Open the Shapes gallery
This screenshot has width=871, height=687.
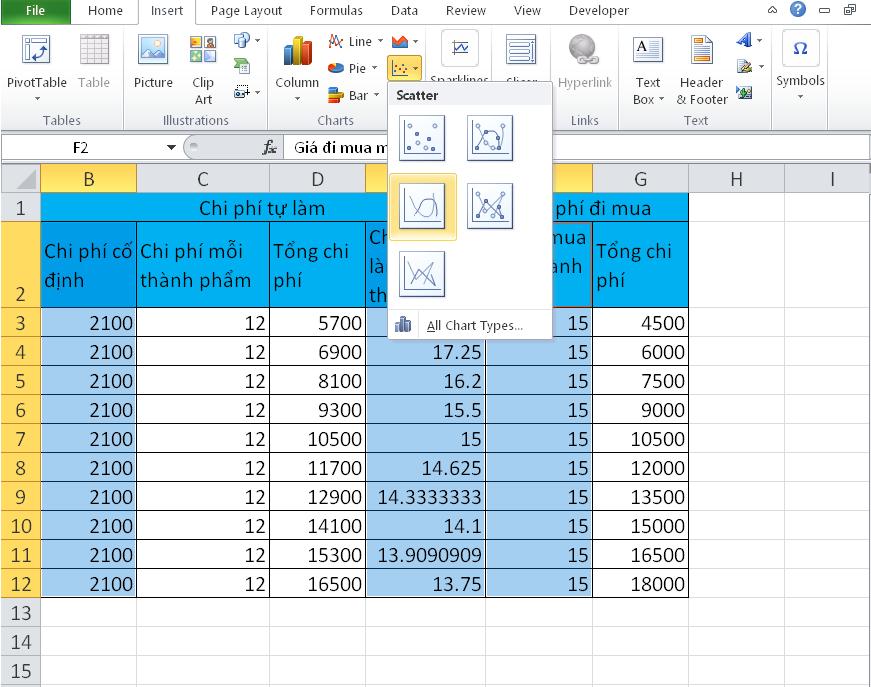click(242, 40)
